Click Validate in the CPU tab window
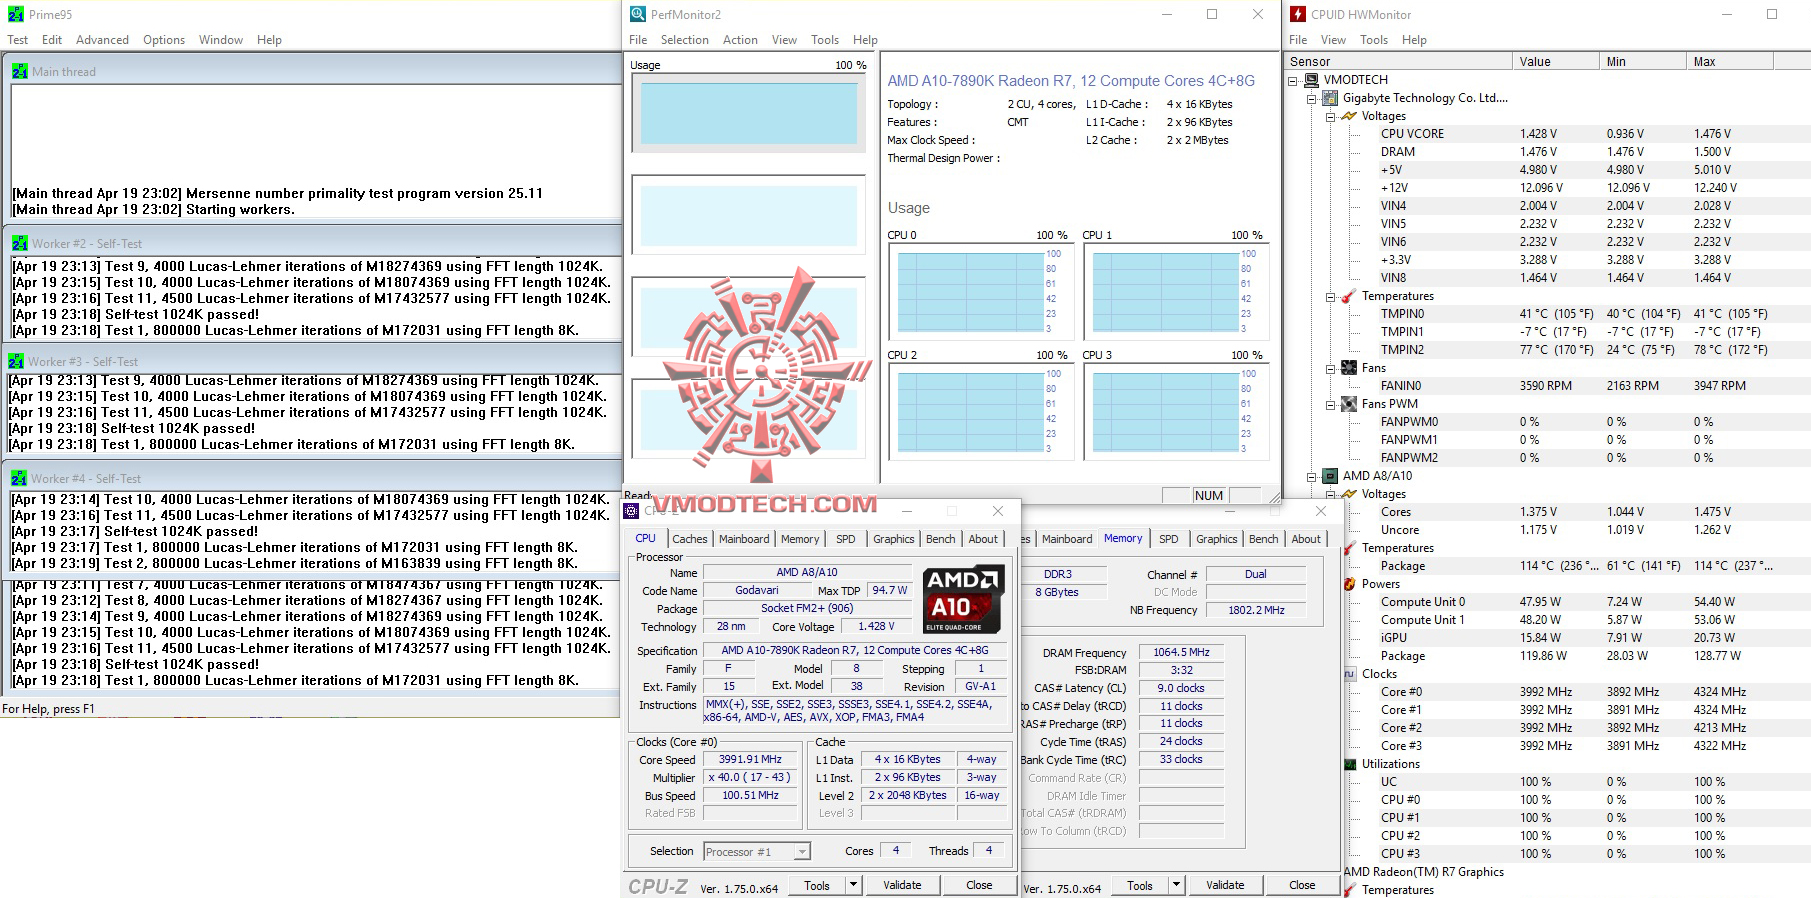 [x=902, y=885]
